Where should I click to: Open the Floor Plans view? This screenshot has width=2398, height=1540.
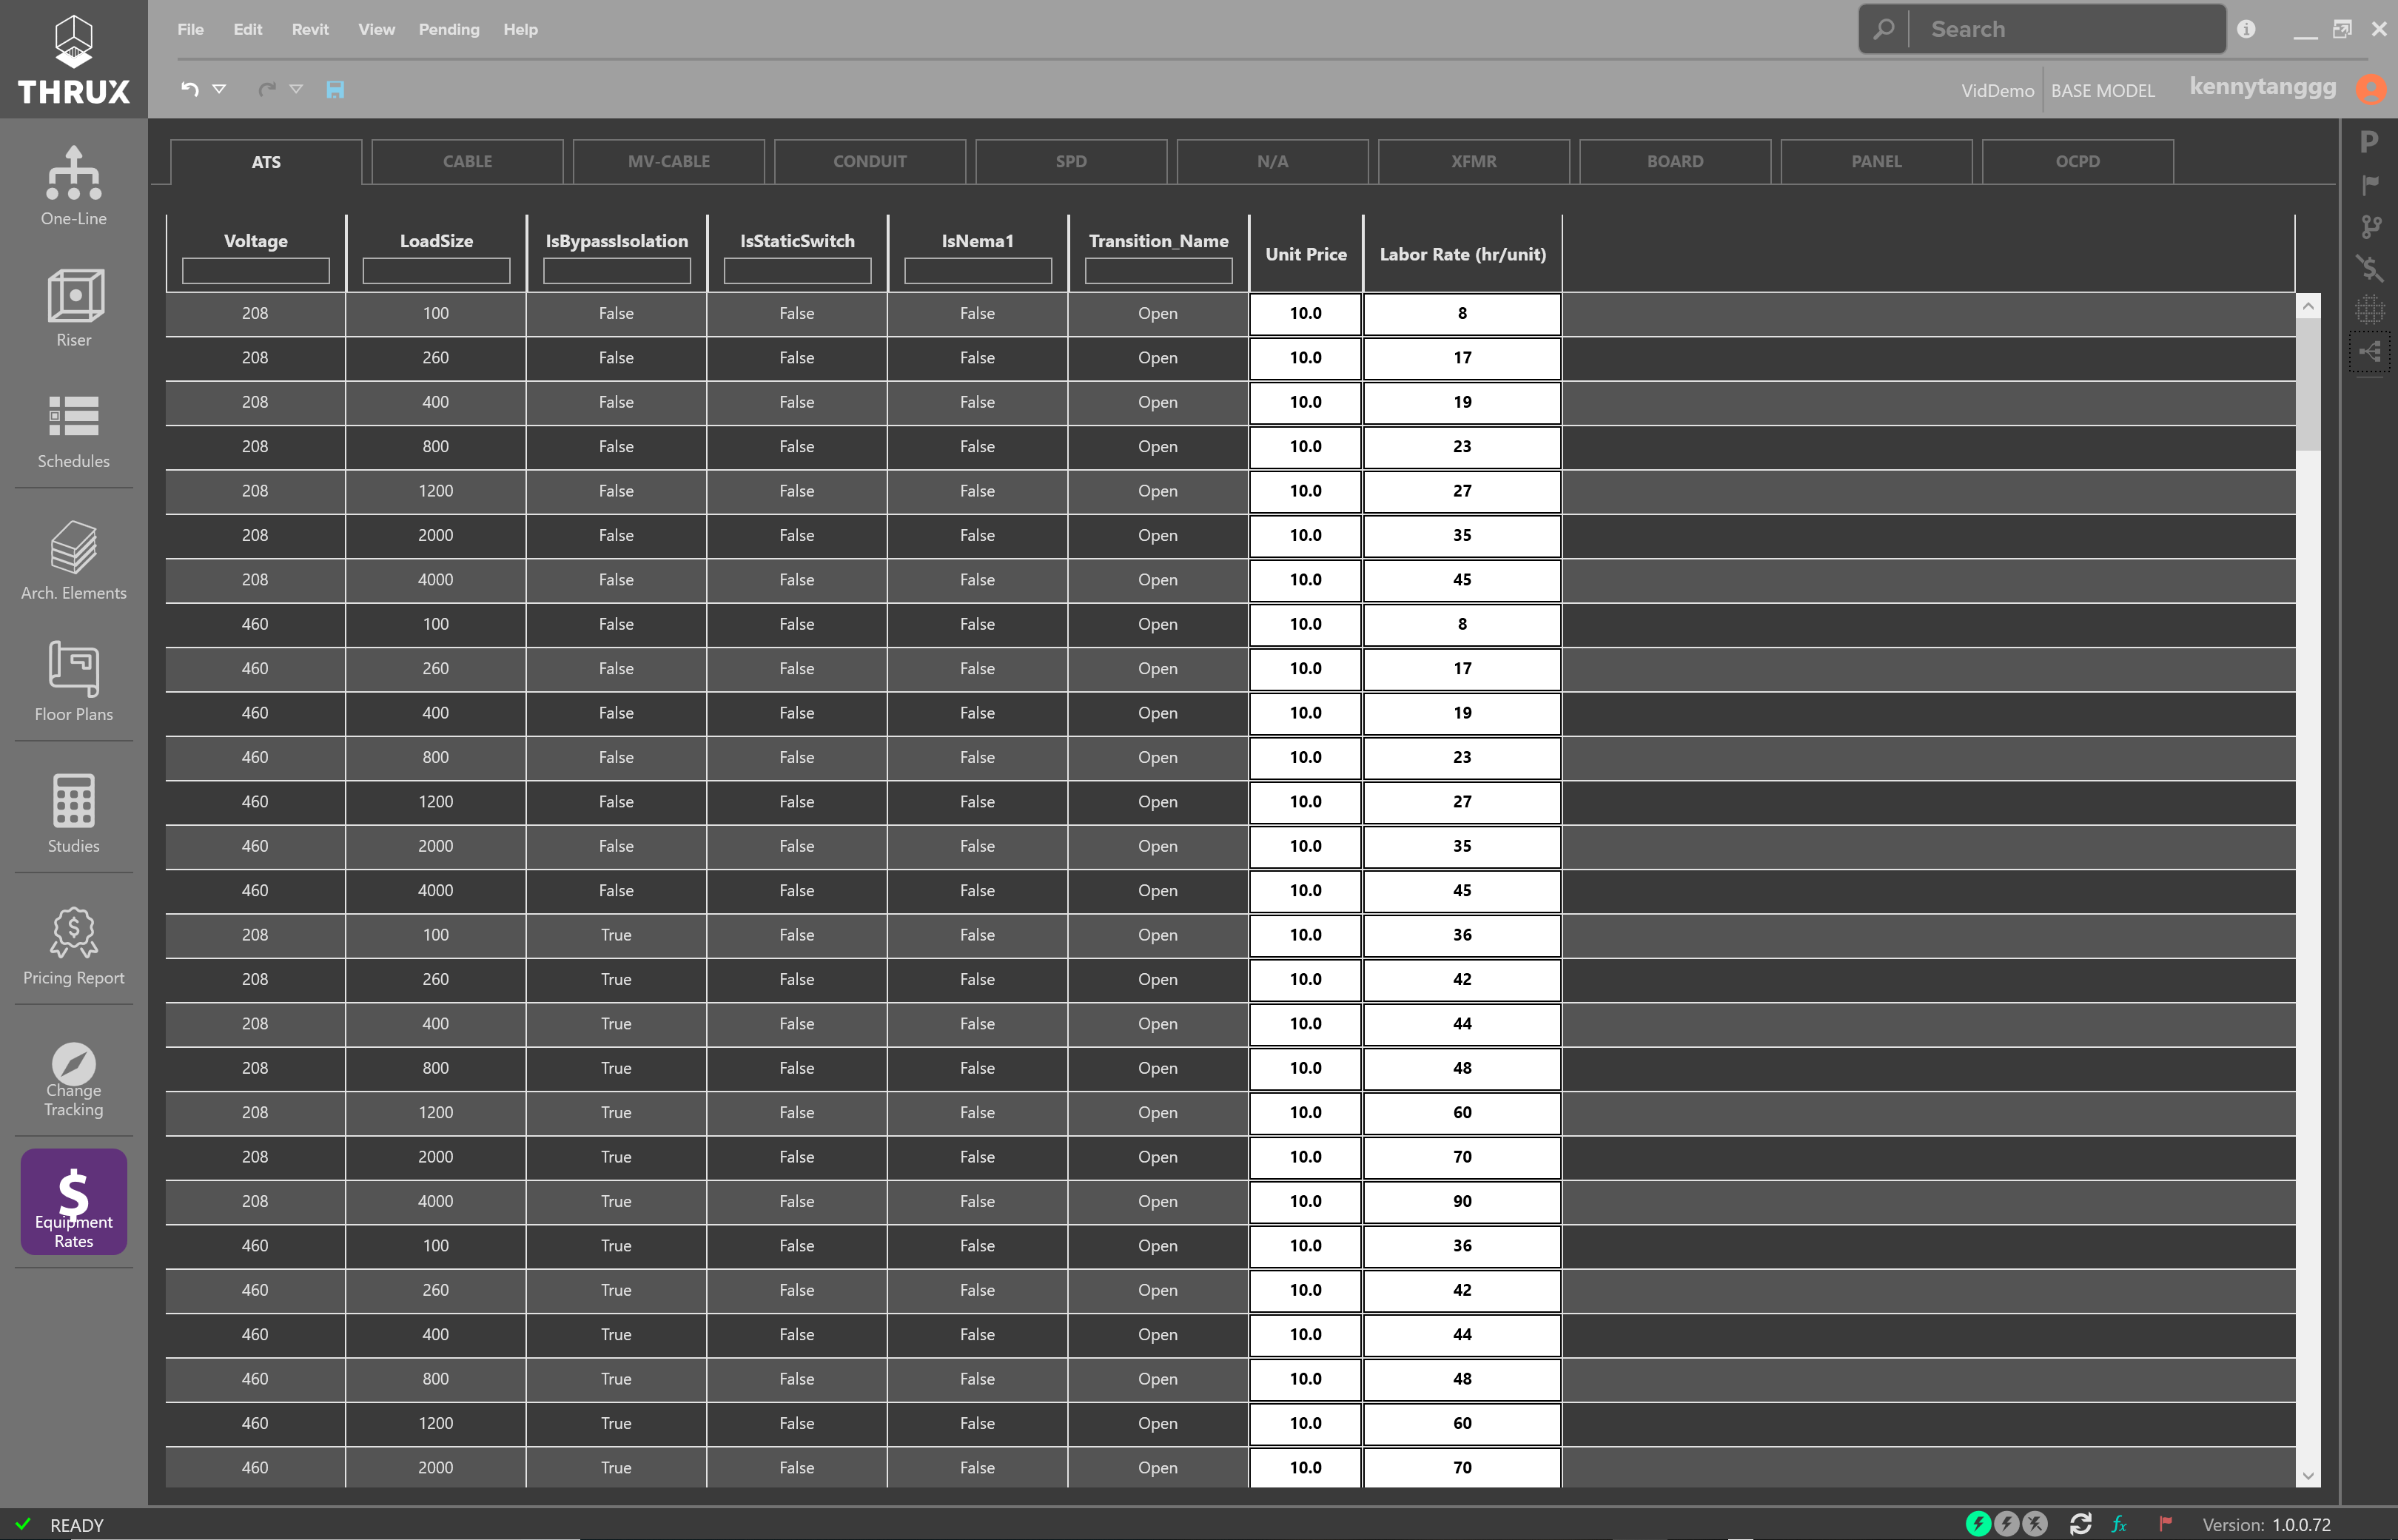coord(73,682)
